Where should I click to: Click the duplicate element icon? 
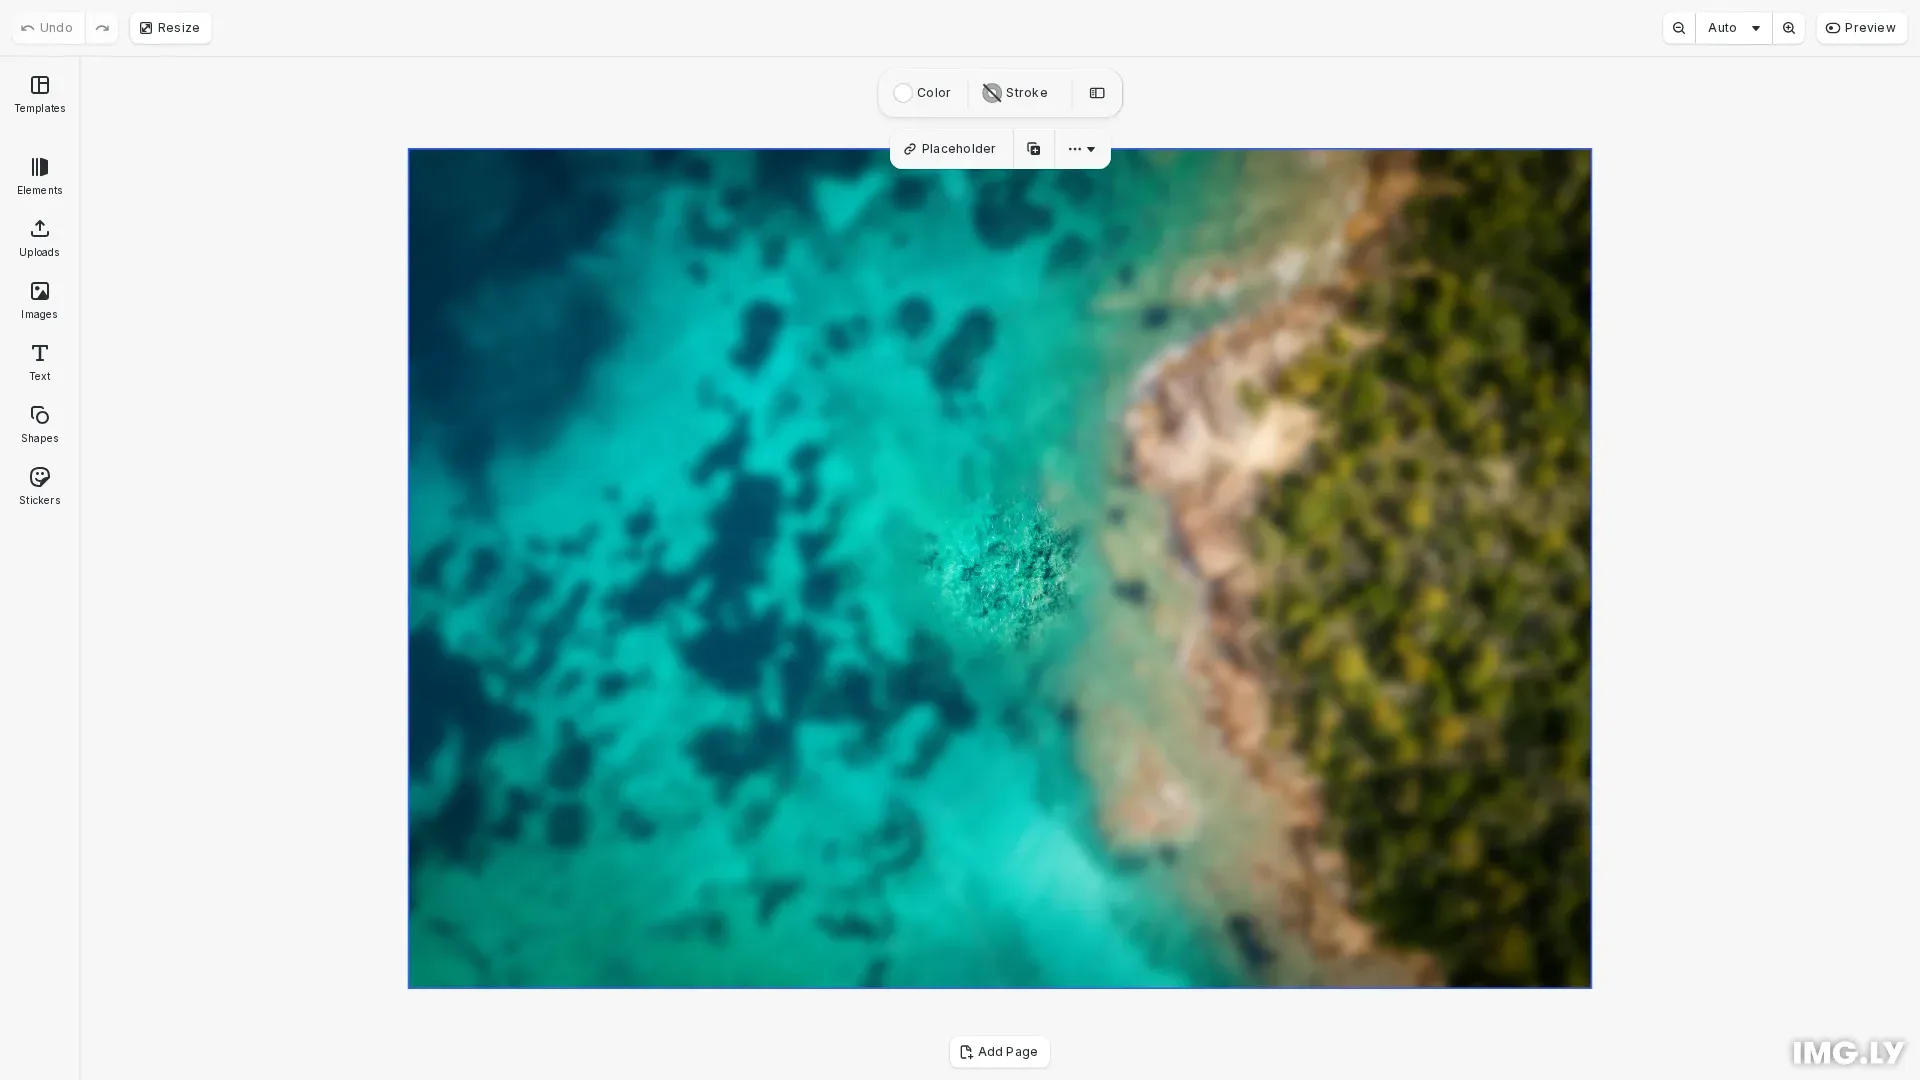1033,149
